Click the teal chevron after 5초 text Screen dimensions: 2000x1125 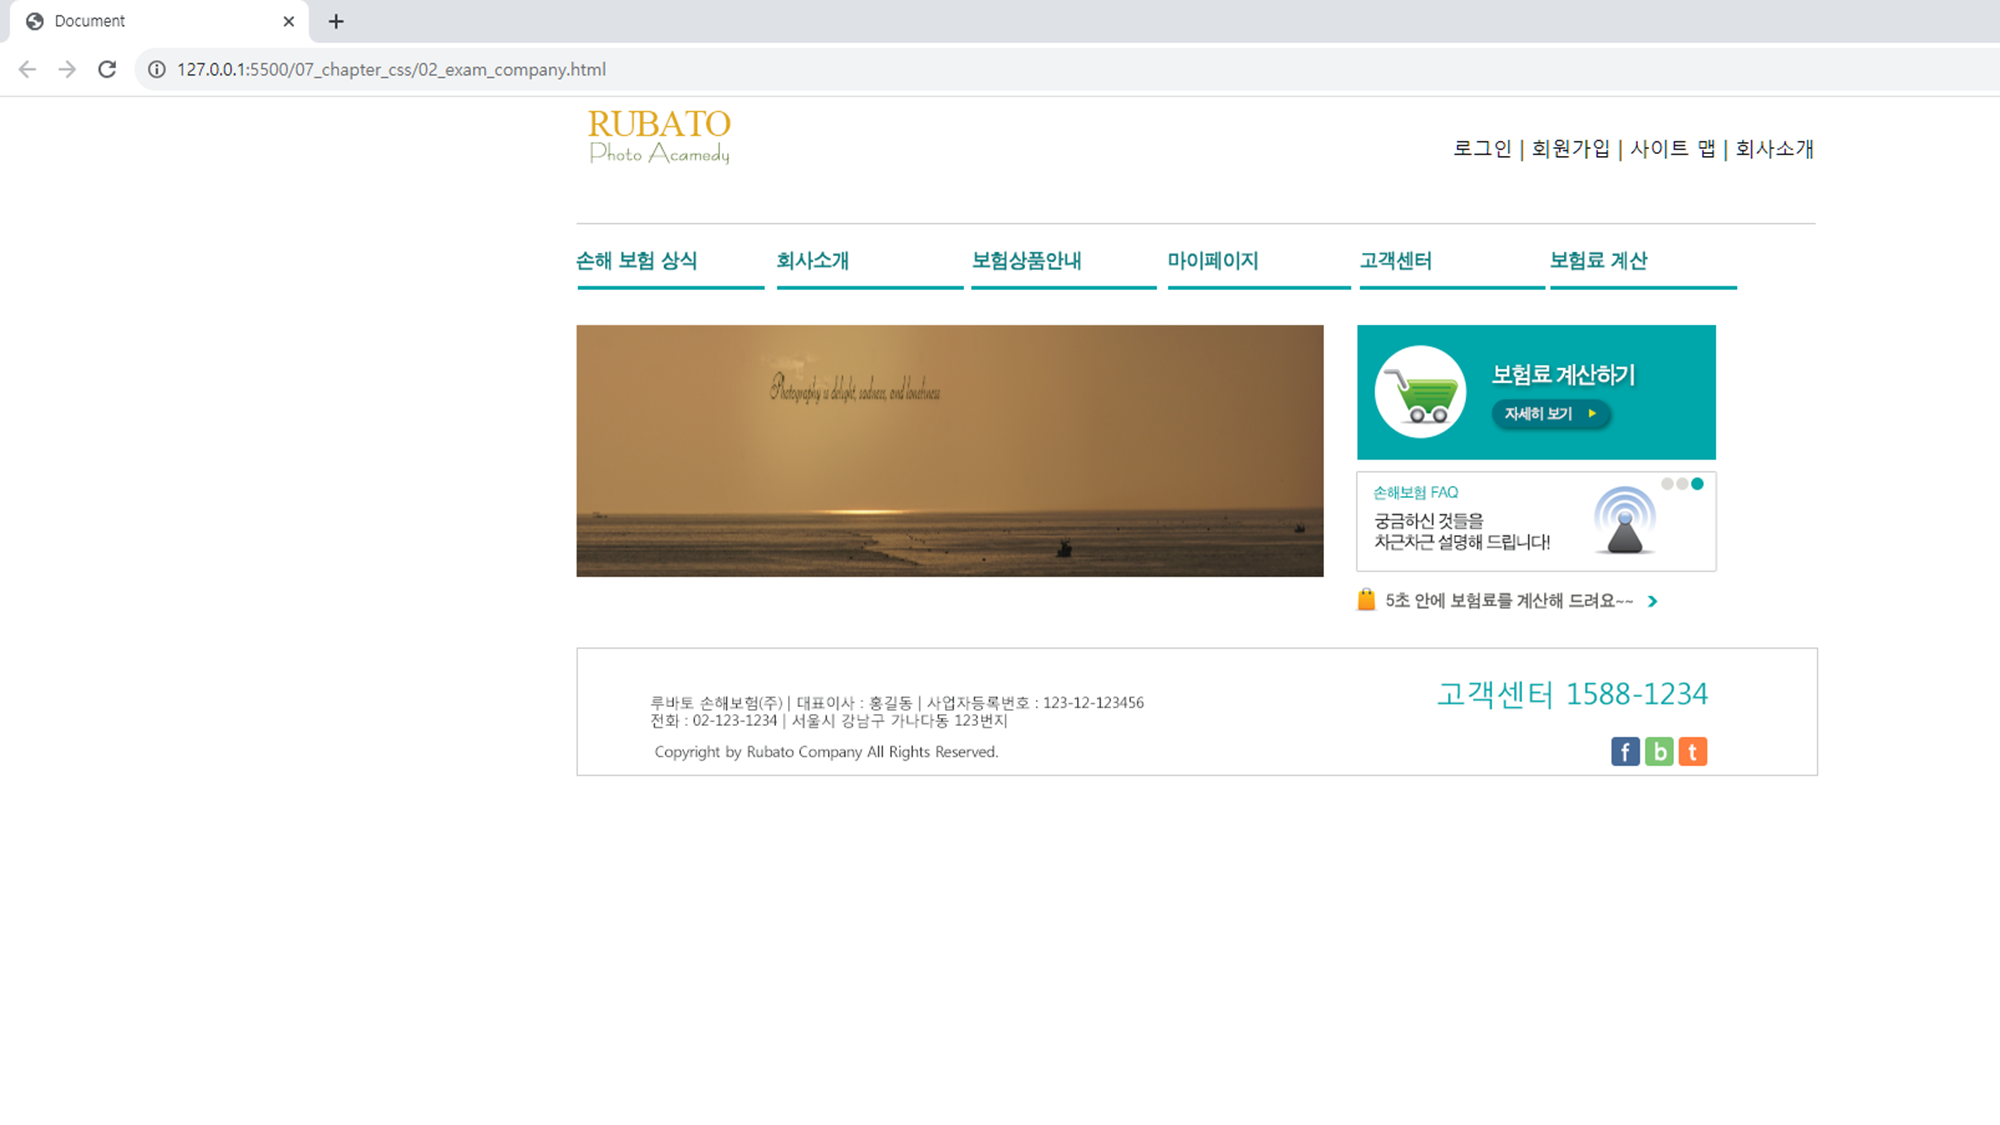[1653, 601]
